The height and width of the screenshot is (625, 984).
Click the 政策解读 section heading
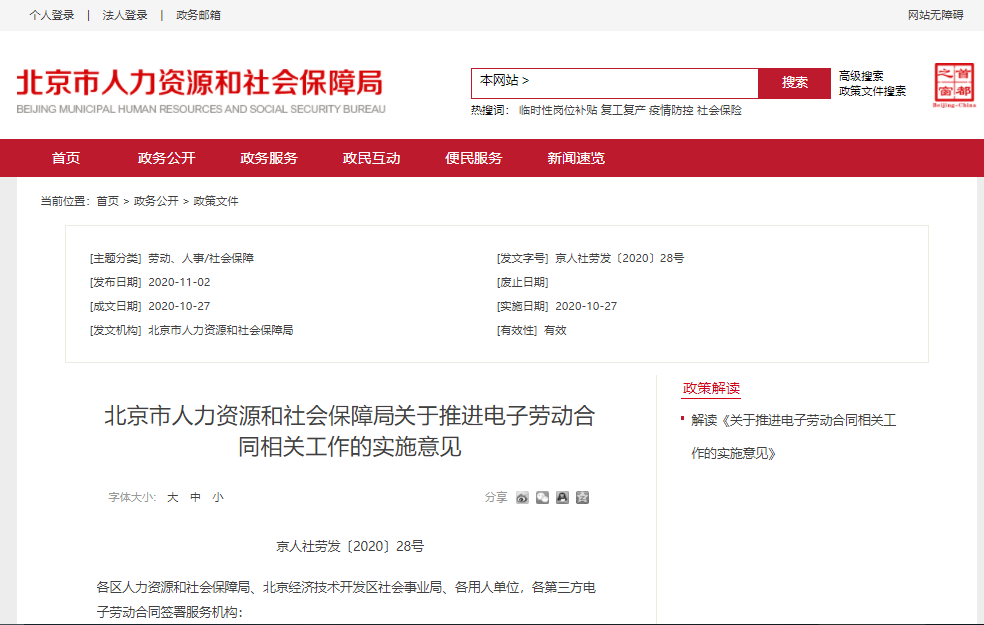pyautogui.click(x=711, y=388)
